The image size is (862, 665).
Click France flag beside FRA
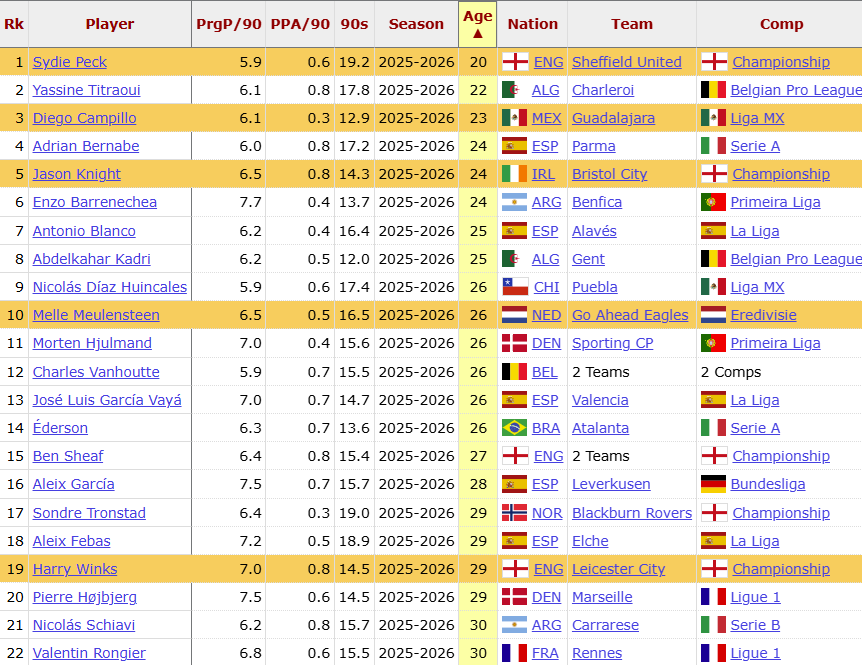tap(515, 653)
